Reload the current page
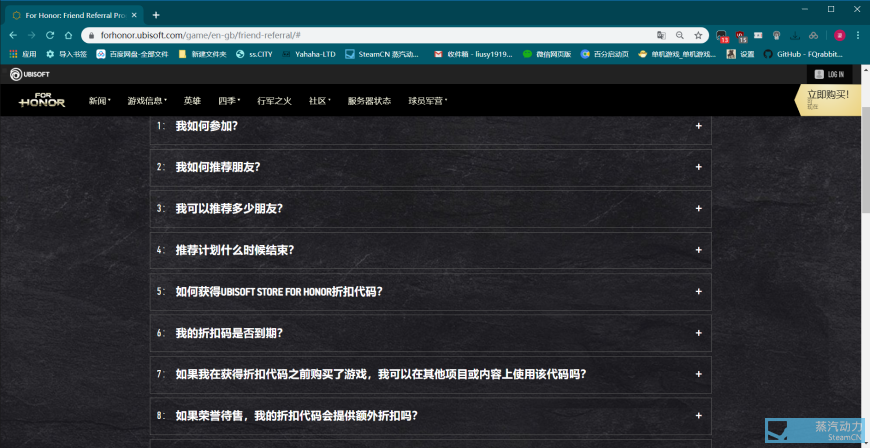This screenshot has height=448, width=870. (50, 35)
